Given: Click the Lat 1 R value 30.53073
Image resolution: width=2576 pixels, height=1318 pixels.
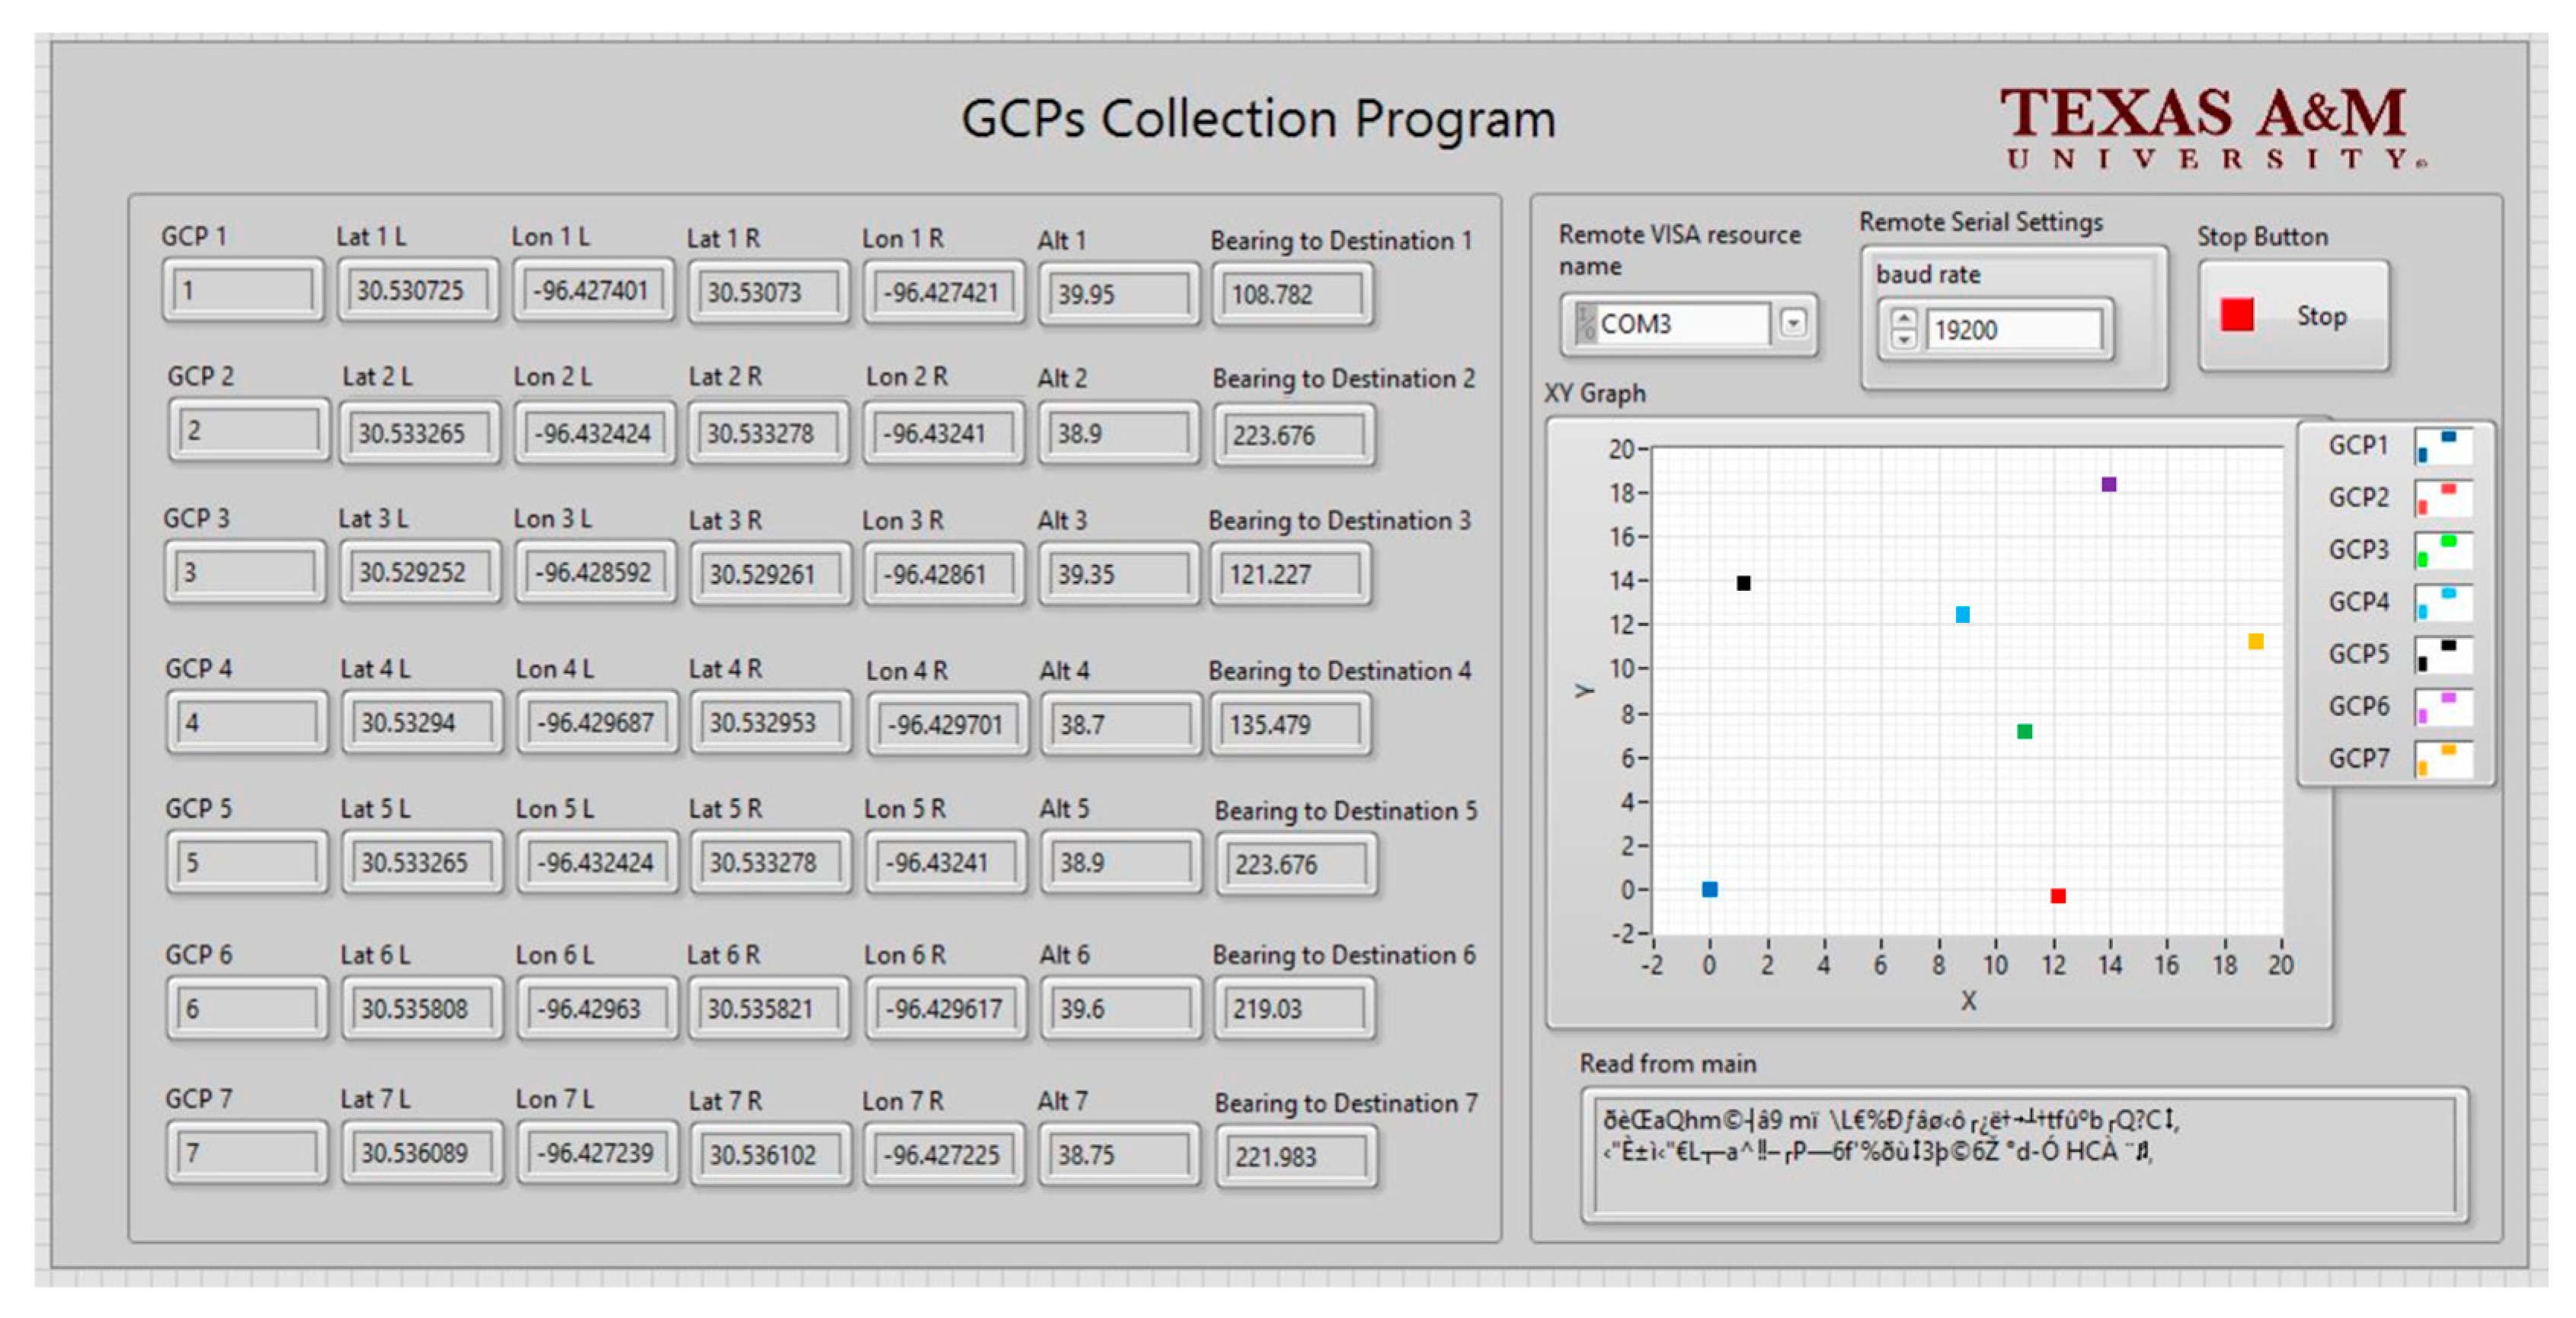Looking at the screenshot, I should [768, 292].
